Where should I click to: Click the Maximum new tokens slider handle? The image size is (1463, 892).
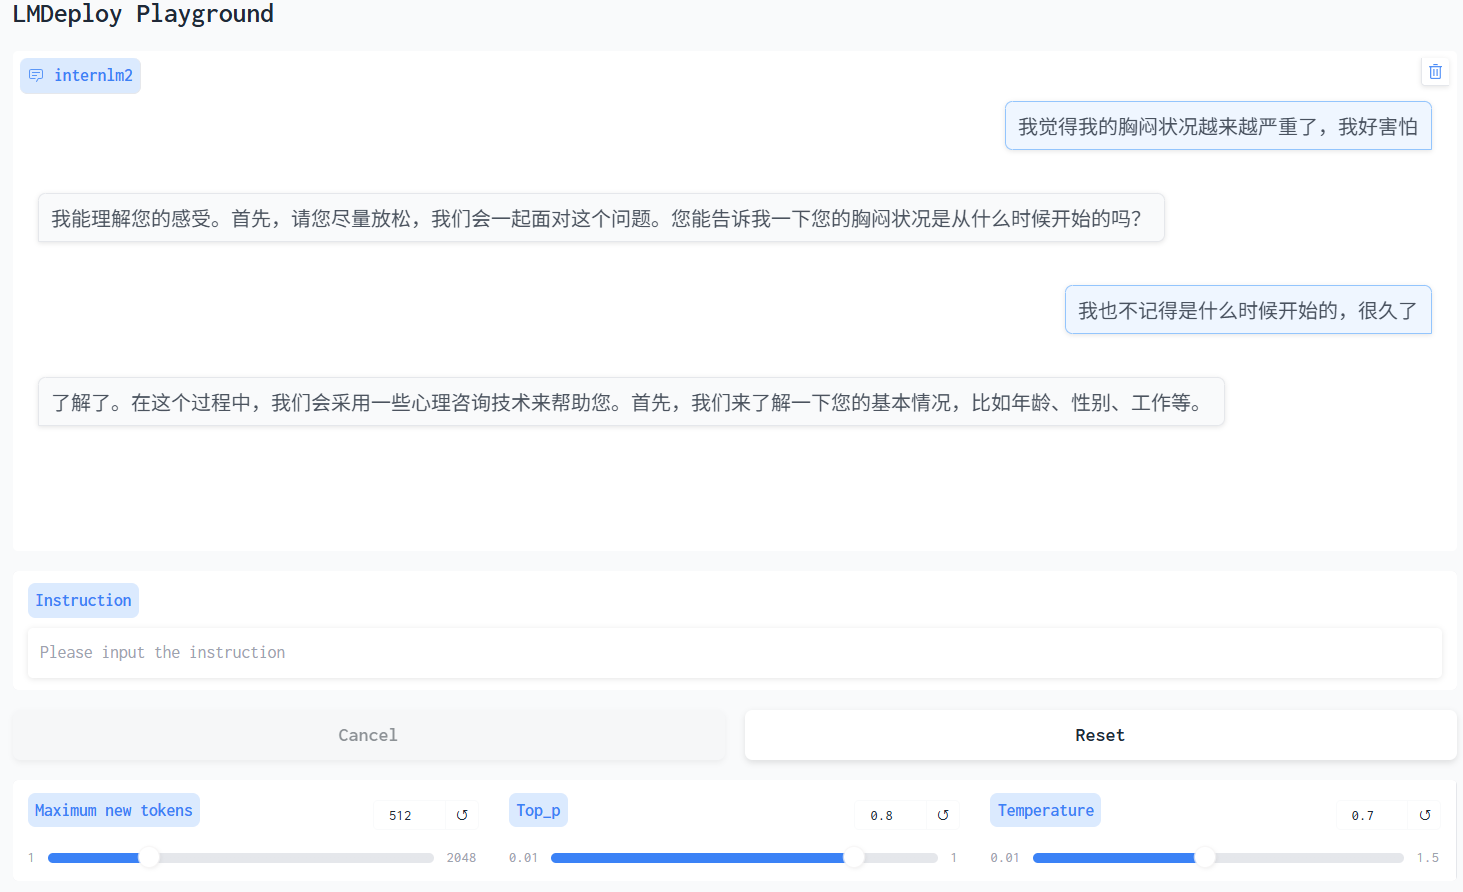pos(149,857)
